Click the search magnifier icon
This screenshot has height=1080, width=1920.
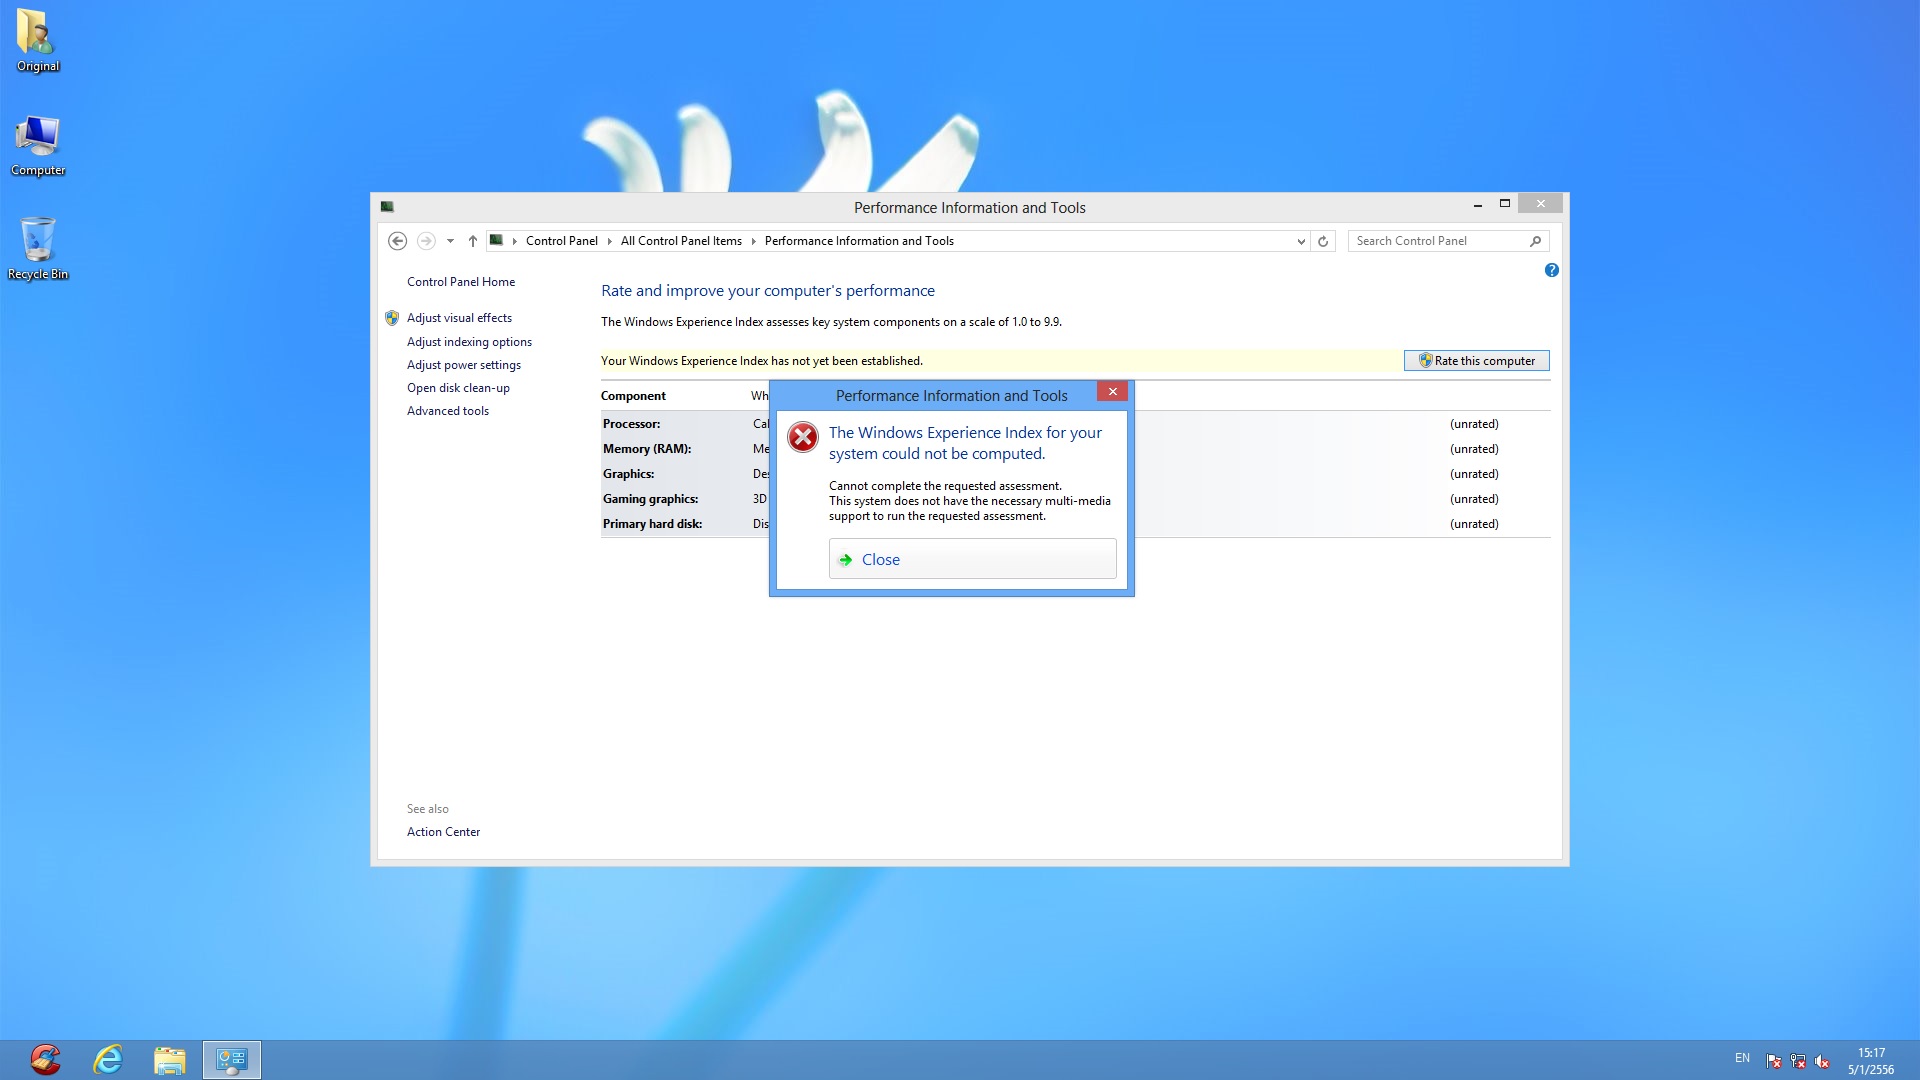click(1536, 241)
